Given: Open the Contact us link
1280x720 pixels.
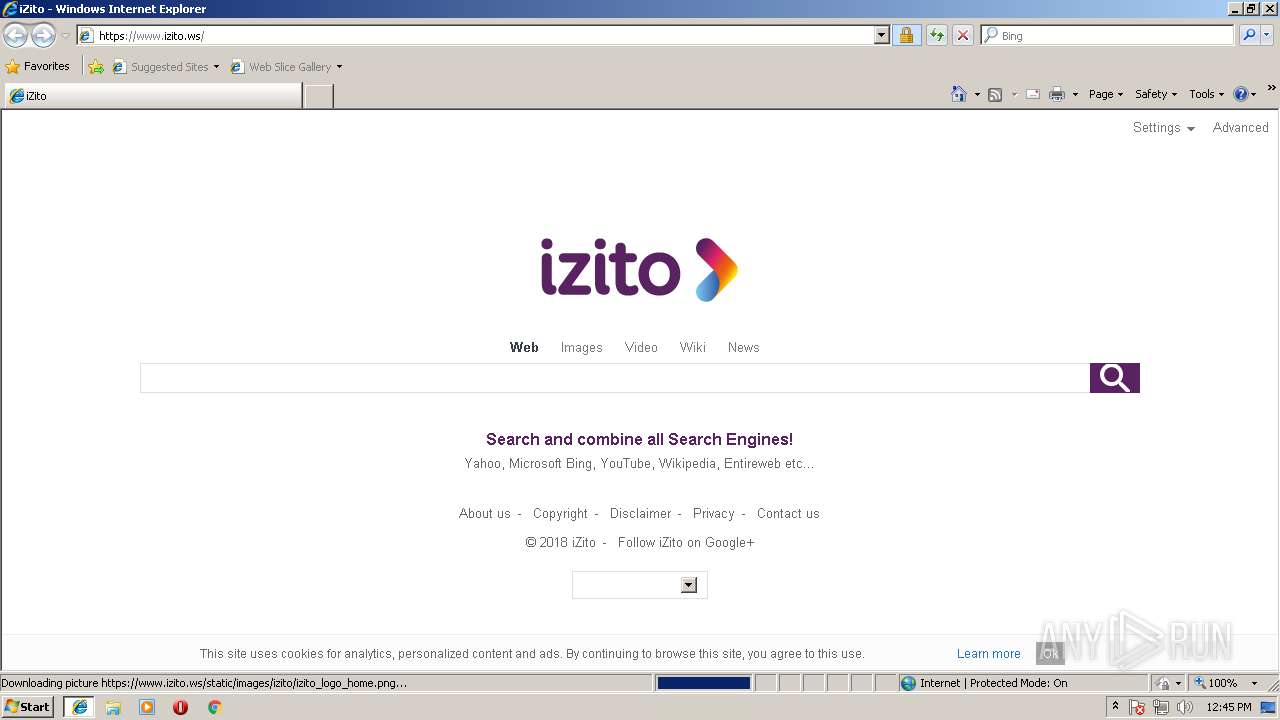Looking at the screenshot, I should 788,514.
